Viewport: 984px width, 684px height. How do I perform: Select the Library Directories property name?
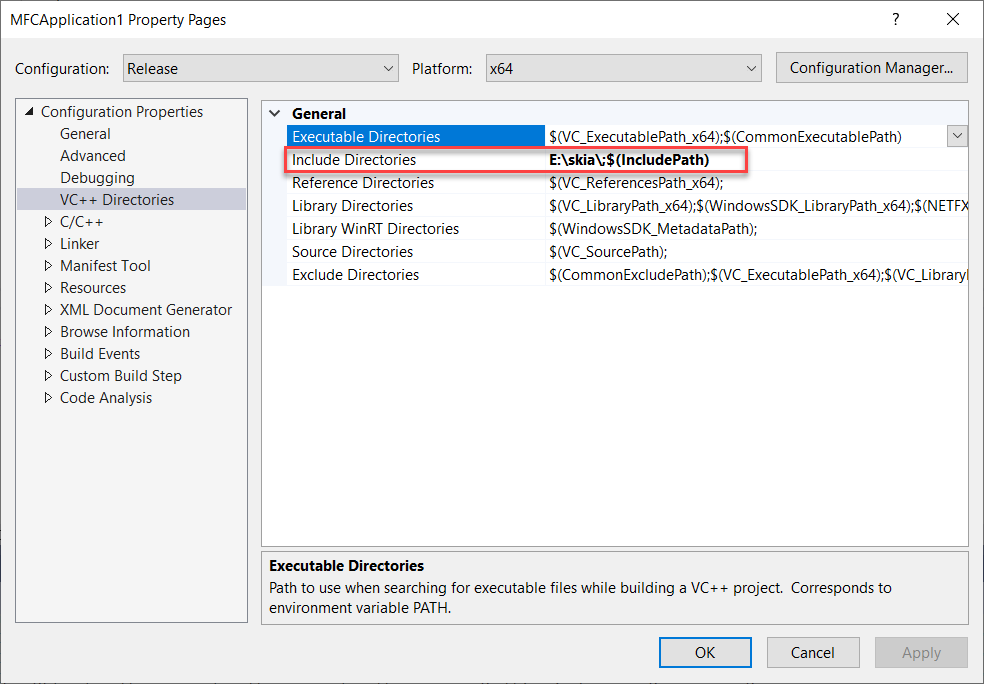[352, 206]
